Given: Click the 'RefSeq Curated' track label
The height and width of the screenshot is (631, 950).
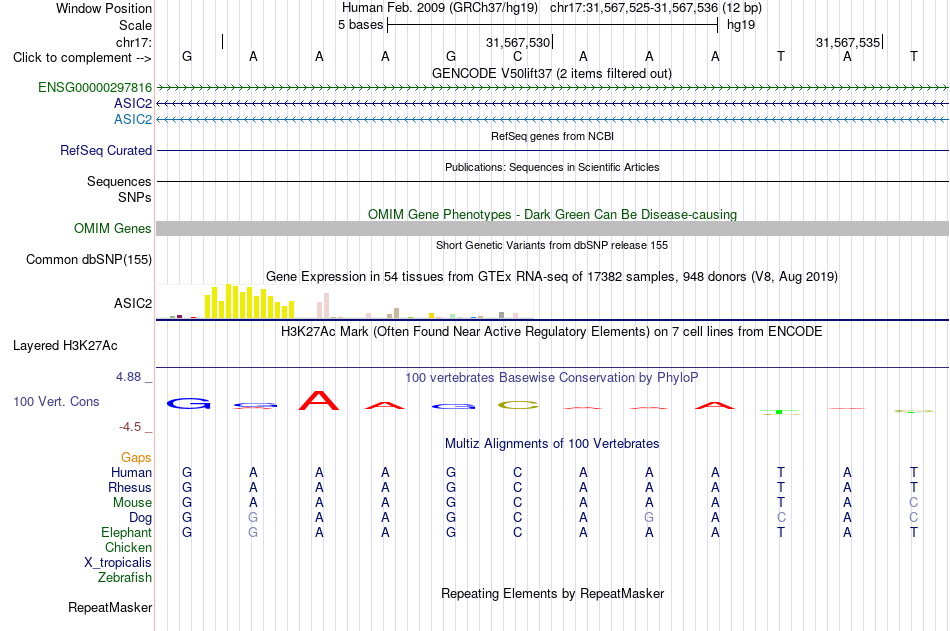Looking at the screenshot, I should [x=105, y=150].
